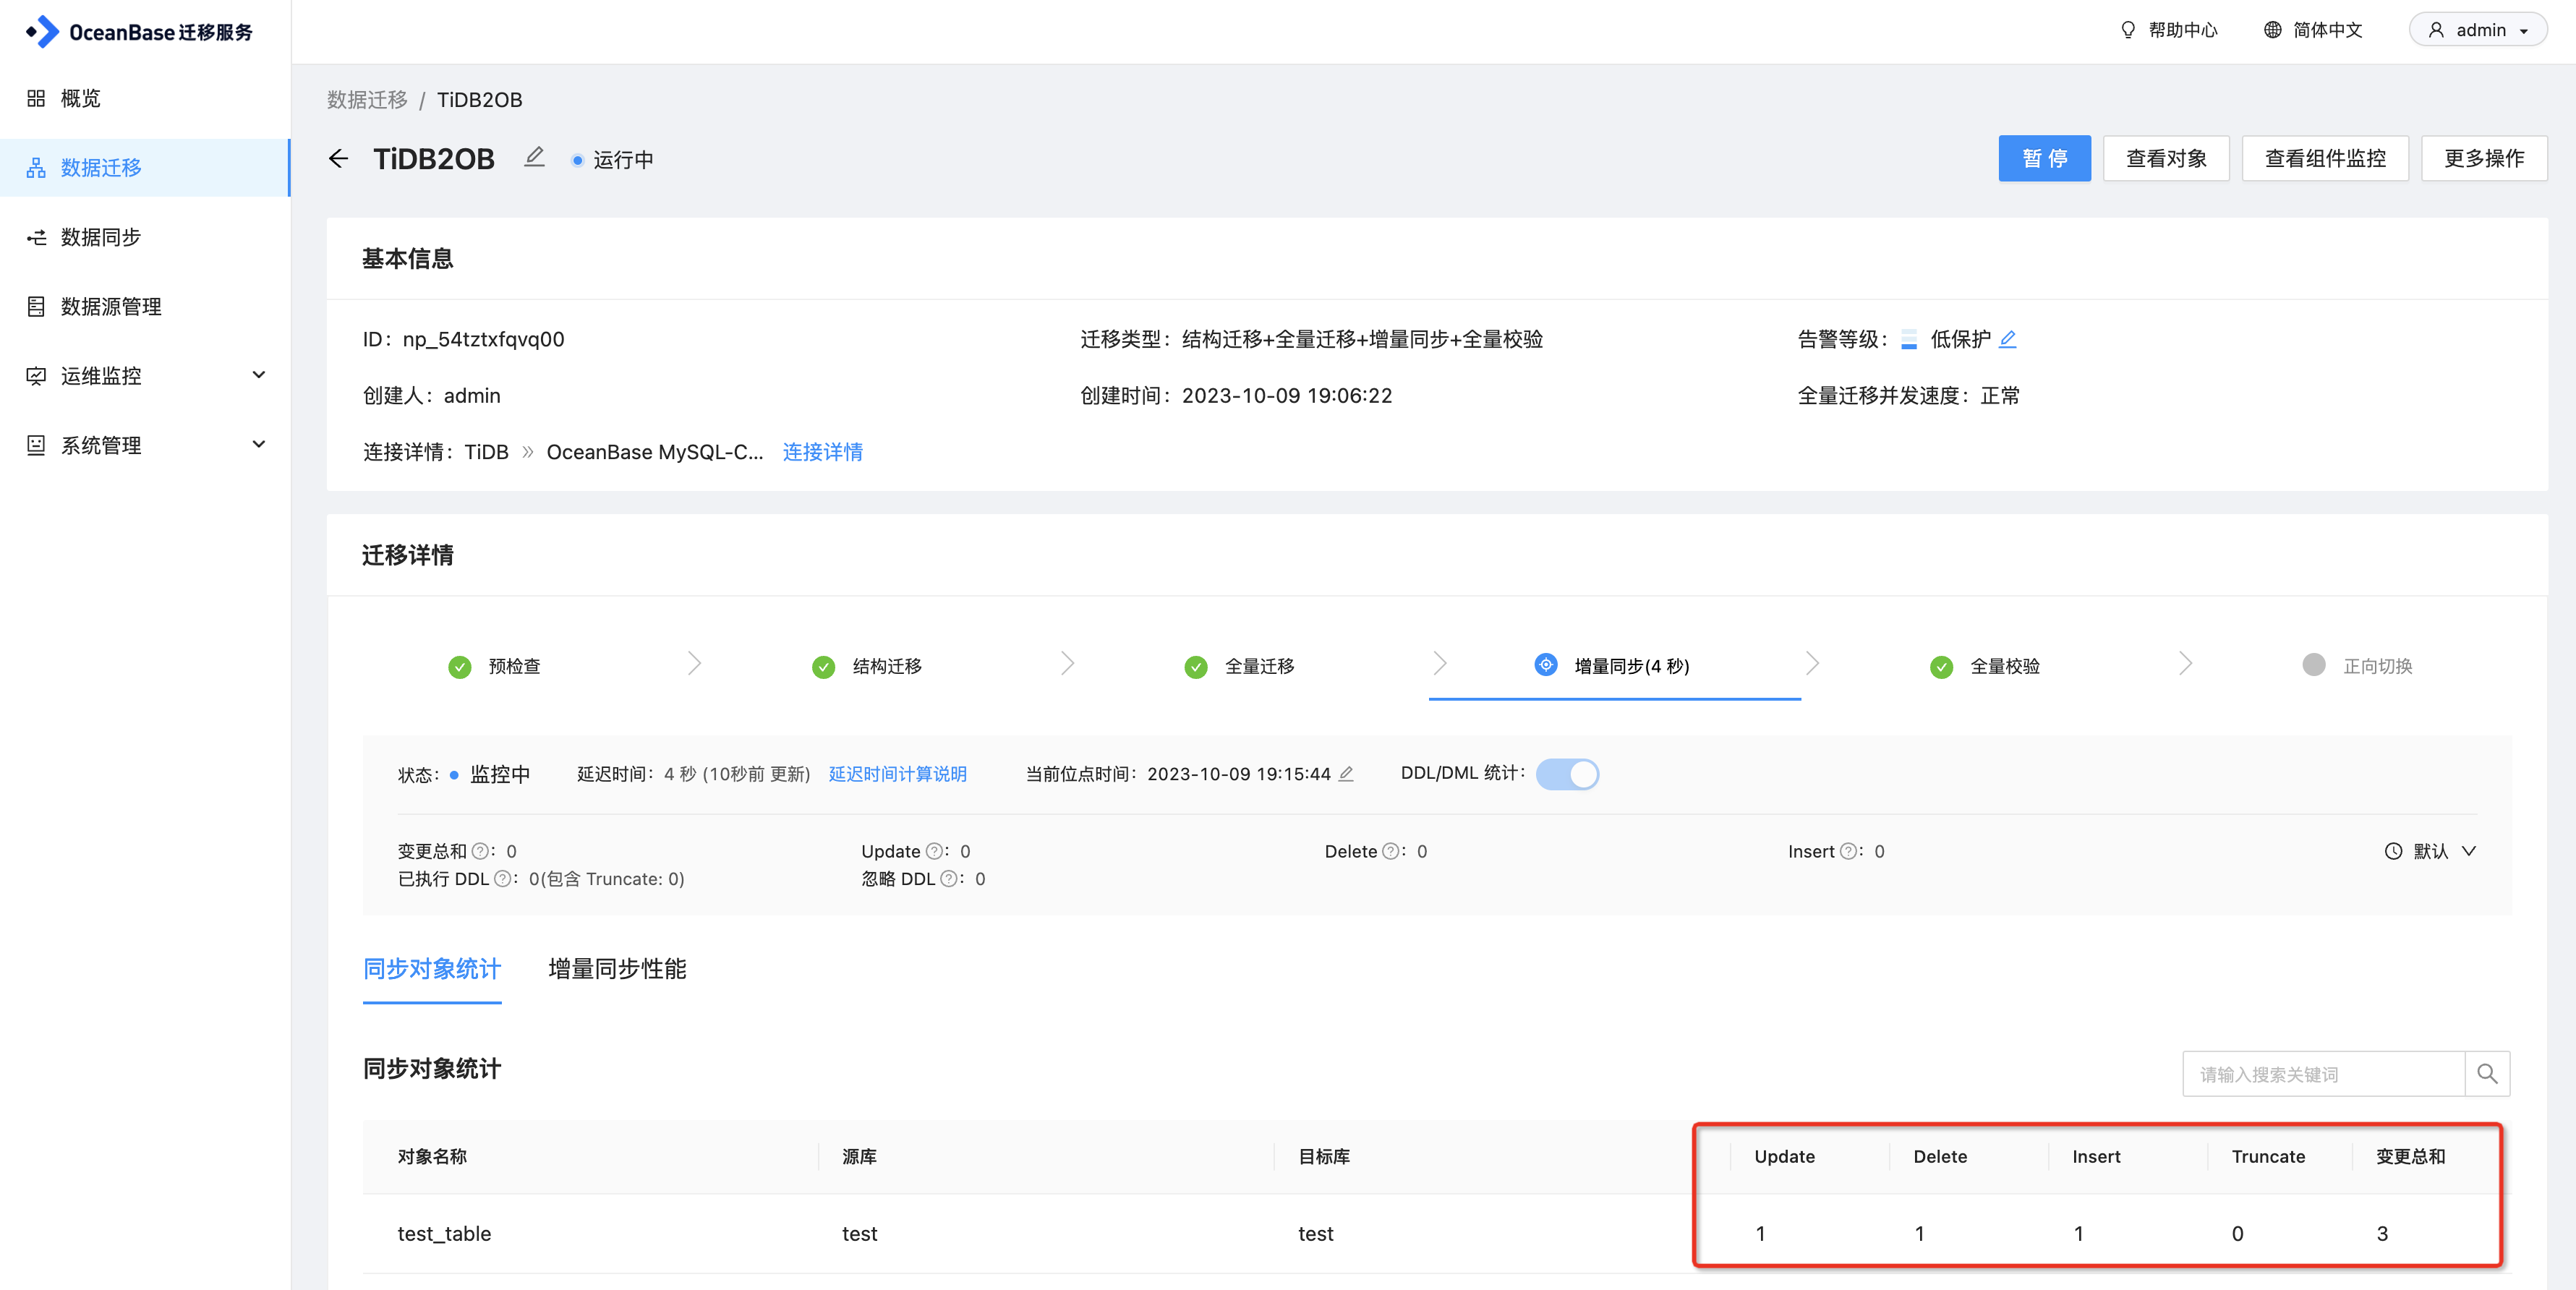Image resolution: width=2576 pixels, height=1290 pixels.
Task: Click the 查看对象 button
Action: tap(2166, 158)
